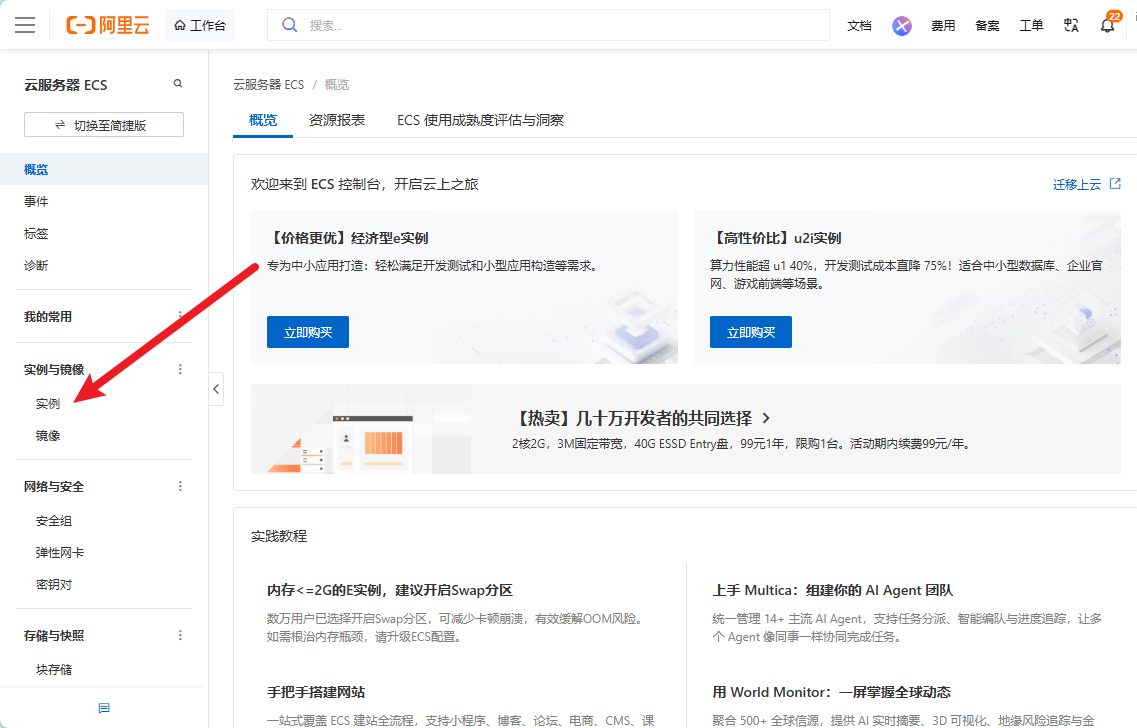
Task: Select 事件 in the sidebar
Action: click(x=36, y=202)
